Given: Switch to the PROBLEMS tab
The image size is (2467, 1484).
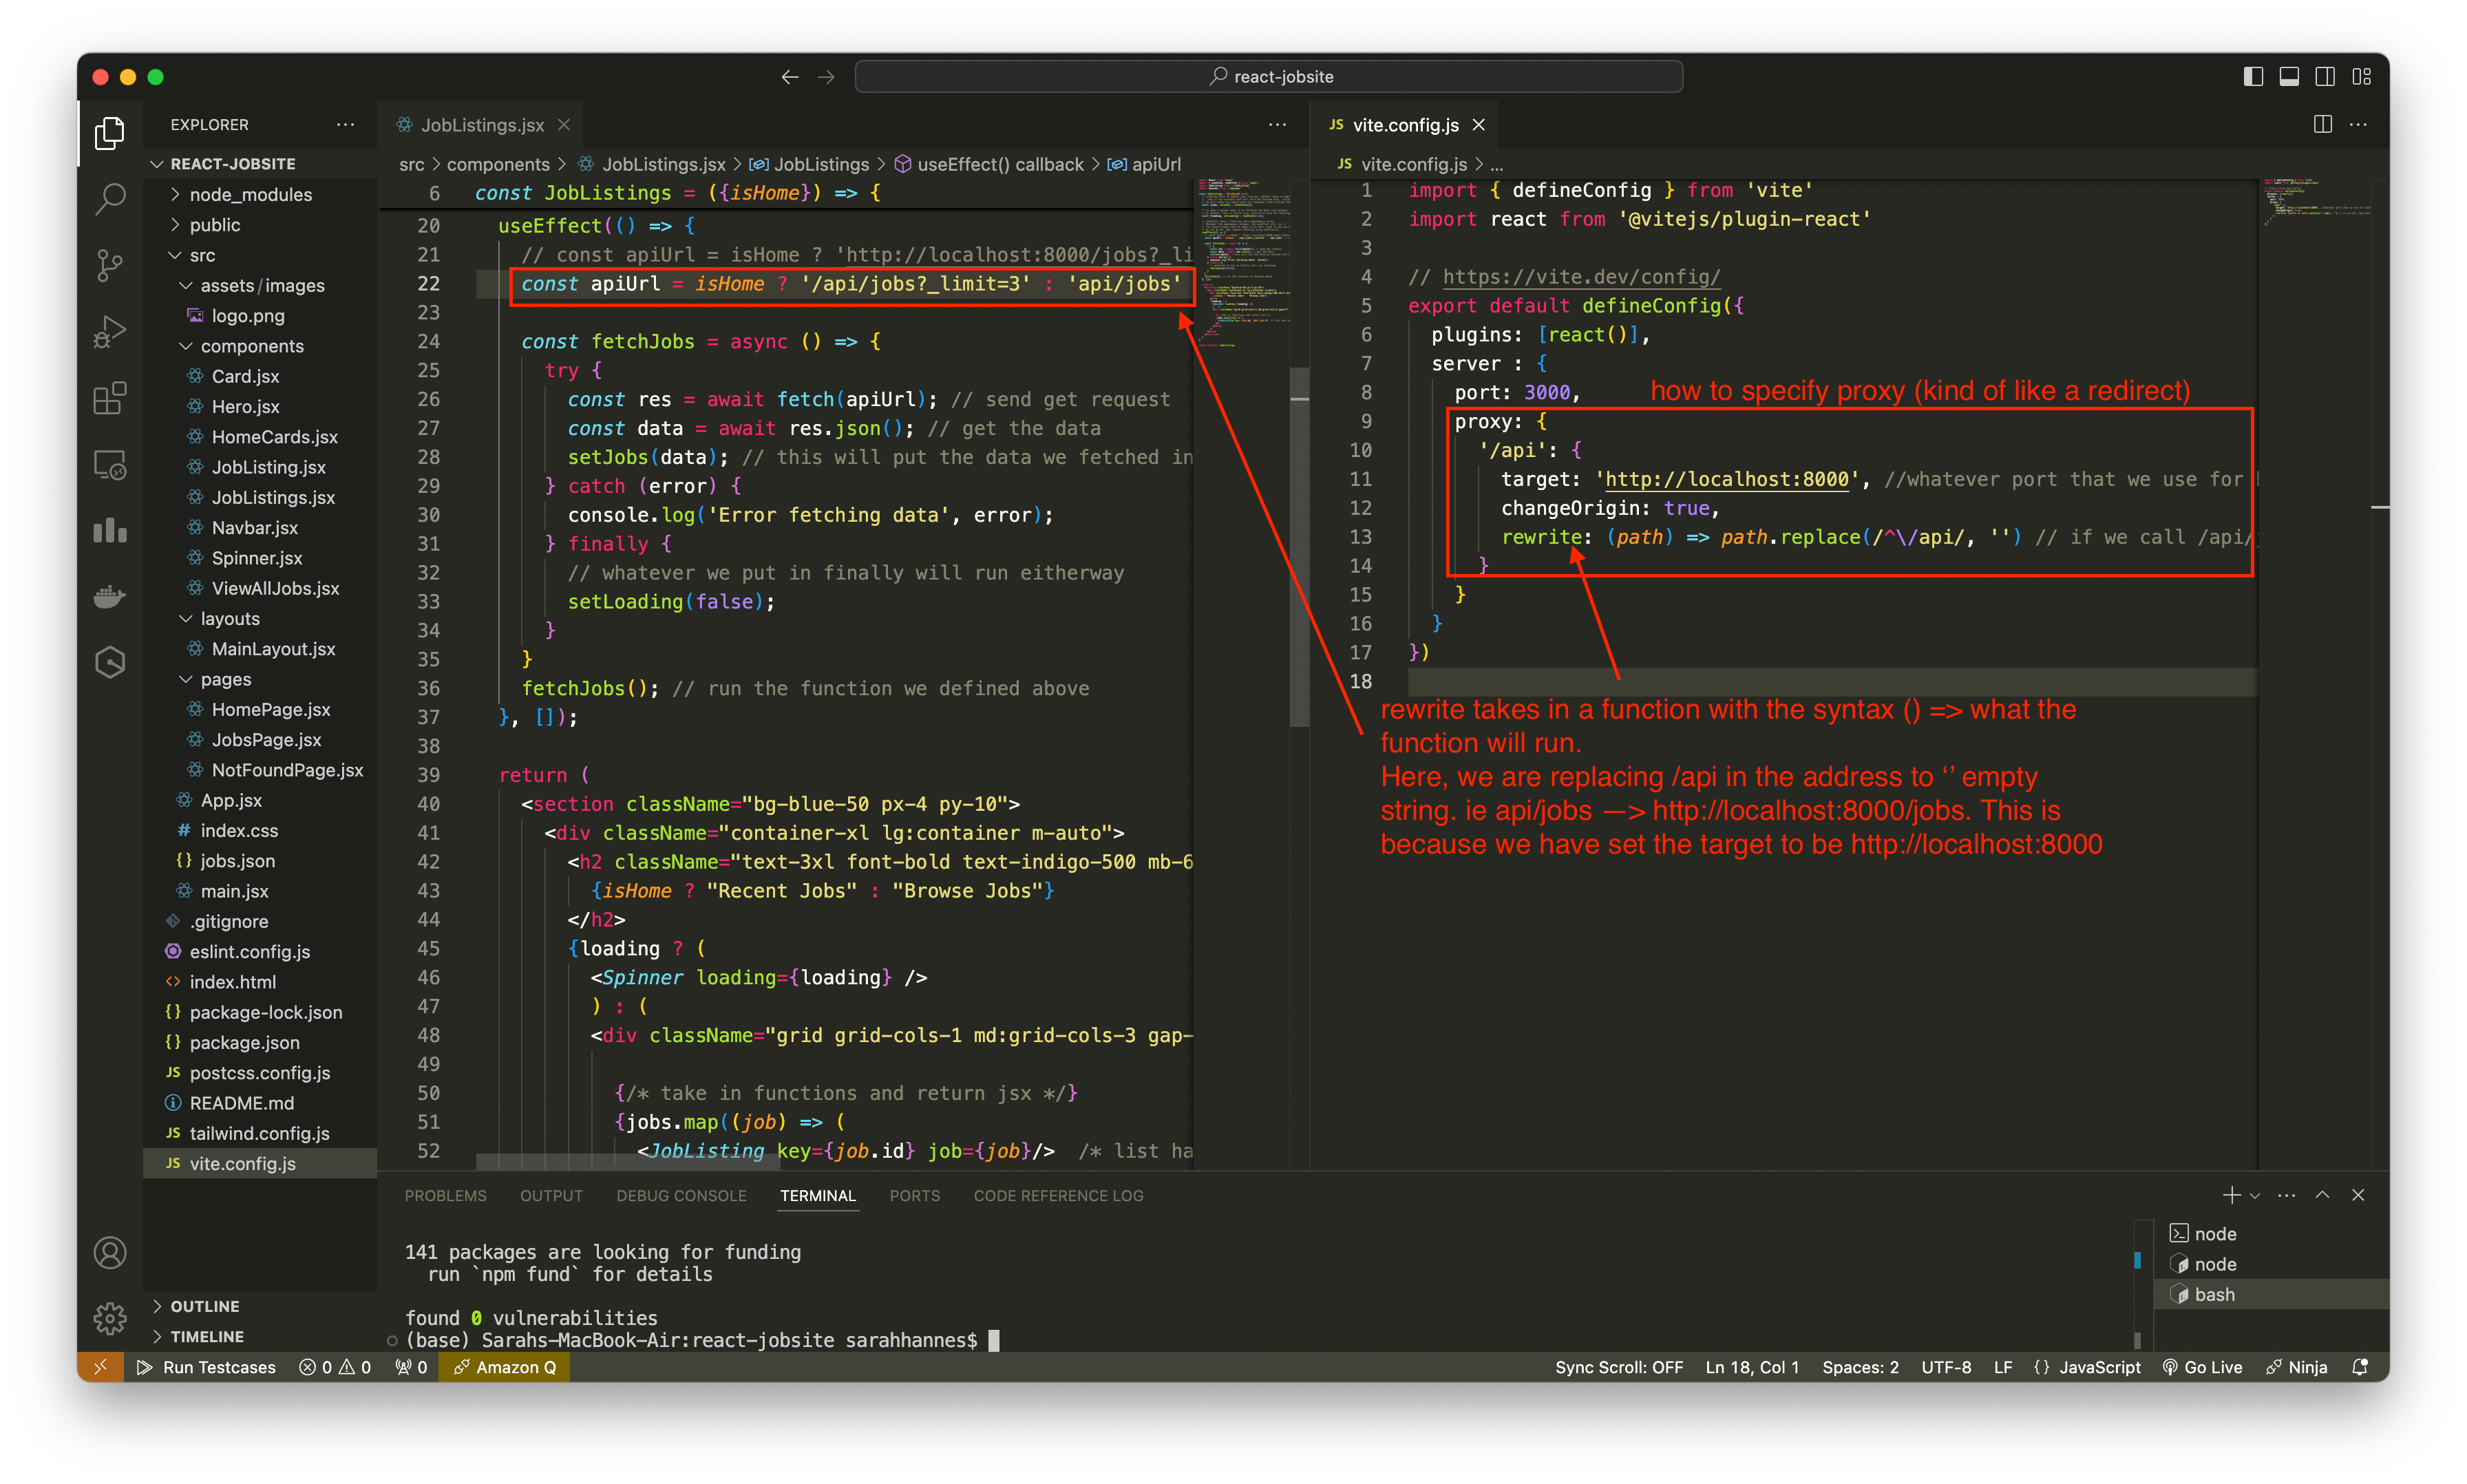Looking at the screenshot, I should point(445,1195).
